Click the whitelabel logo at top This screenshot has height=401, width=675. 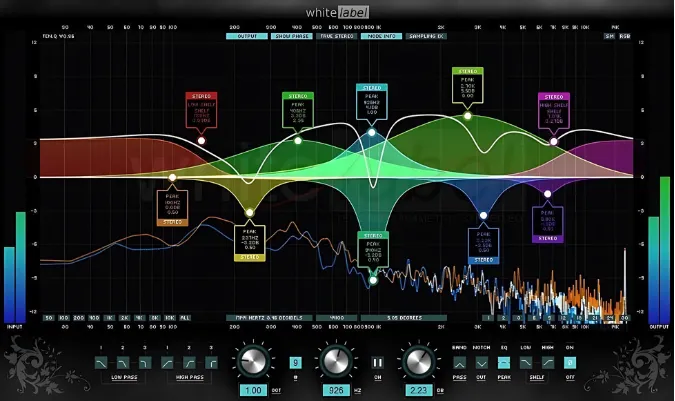[x=337, y=12]
